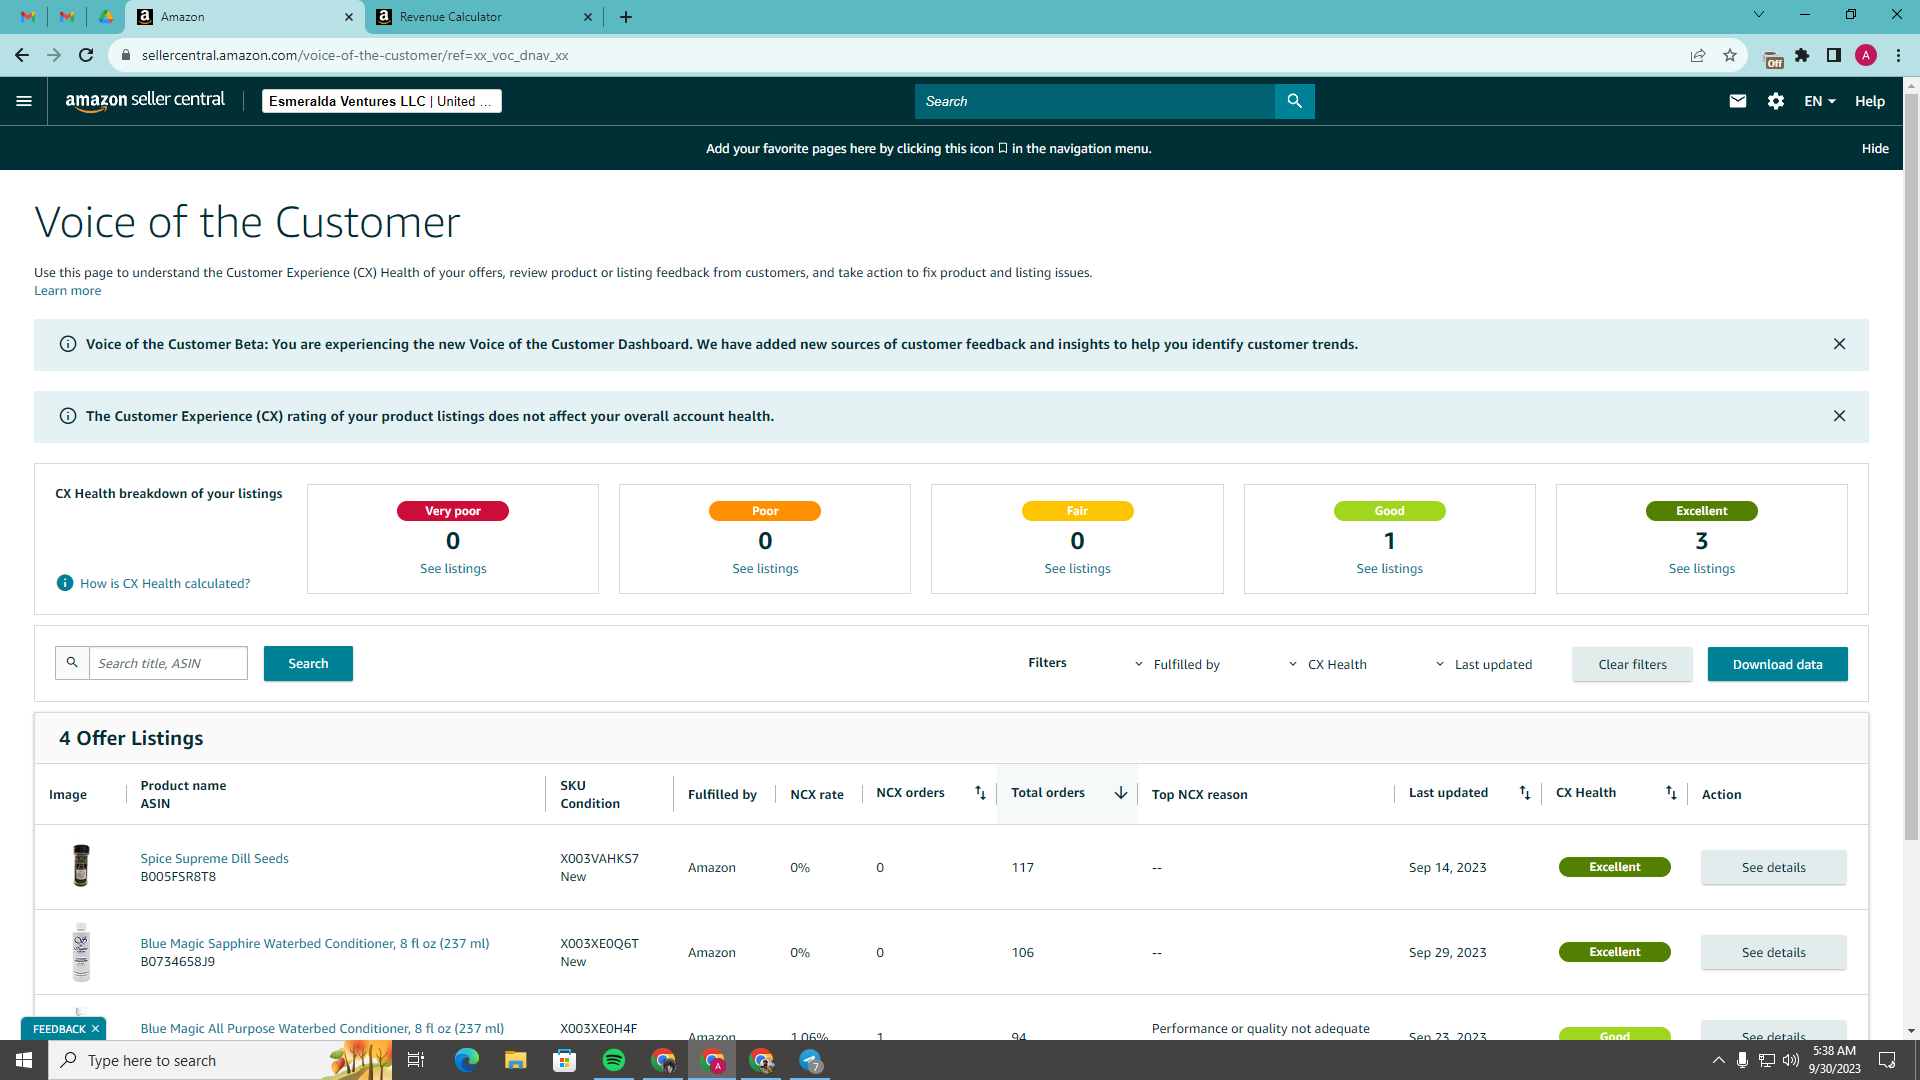The width and height of the screenshot is (1920, 1080).
Task: Open the Chrome tab search chevron
Action: click(1759, 15)
